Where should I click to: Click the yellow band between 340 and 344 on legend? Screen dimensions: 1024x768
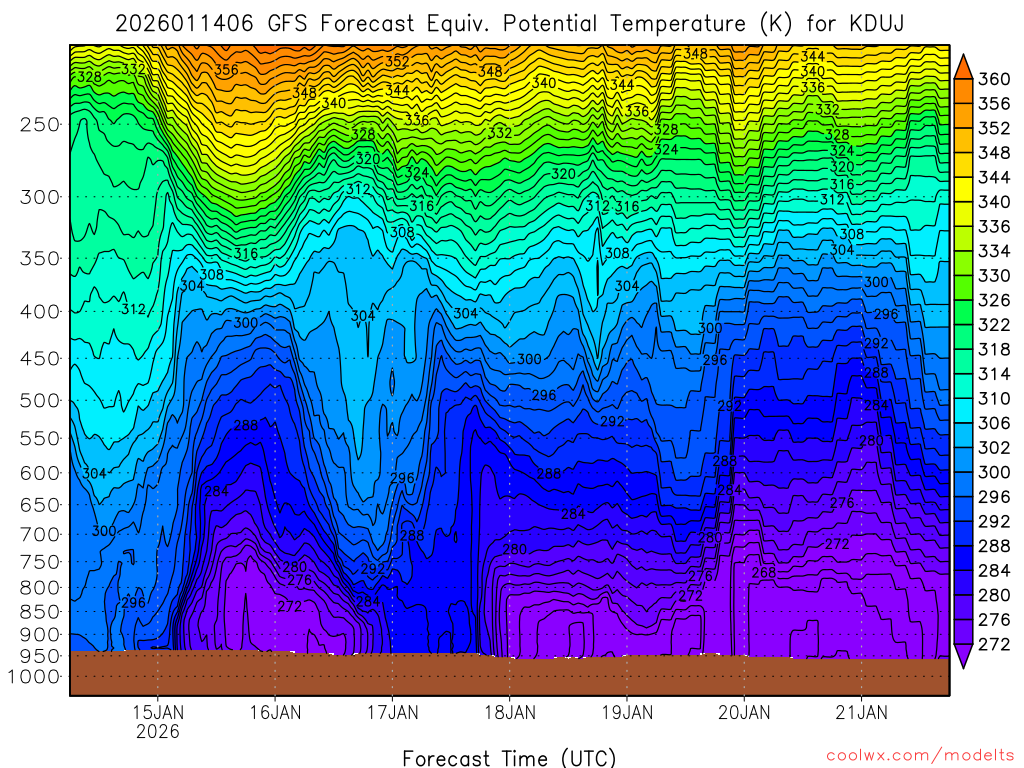tap(963, 189)
